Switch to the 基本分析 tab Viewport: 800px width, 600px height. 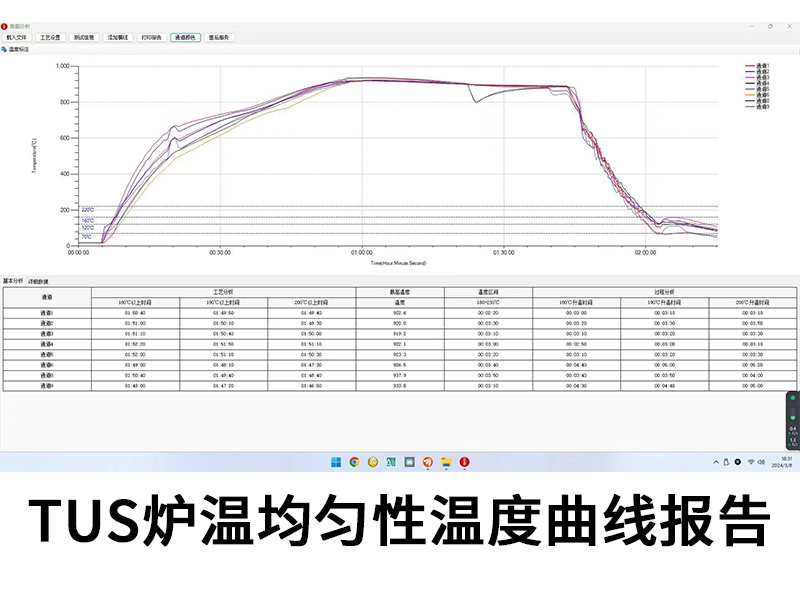point(13,282)
